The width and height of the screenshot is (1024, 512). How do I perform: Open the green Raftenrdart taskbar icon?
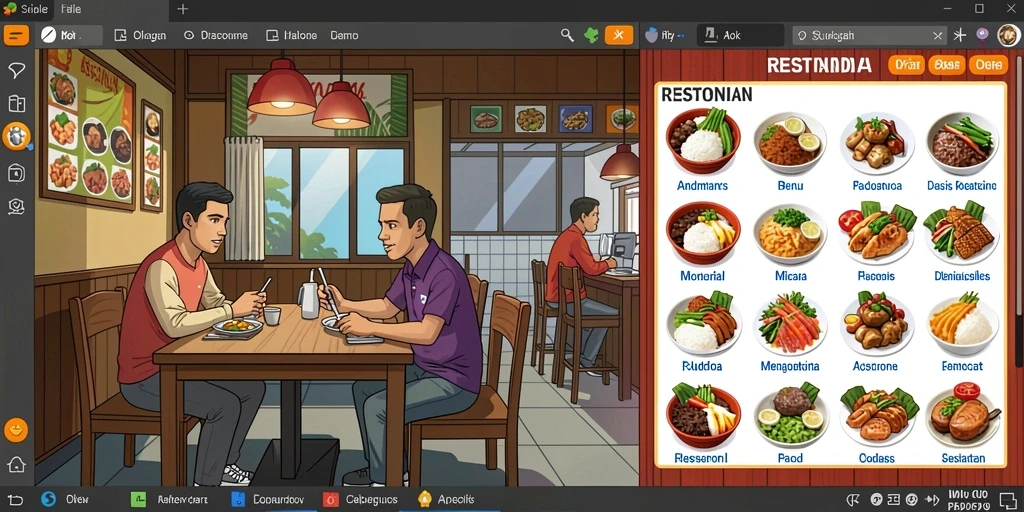[x=138, y=500]
